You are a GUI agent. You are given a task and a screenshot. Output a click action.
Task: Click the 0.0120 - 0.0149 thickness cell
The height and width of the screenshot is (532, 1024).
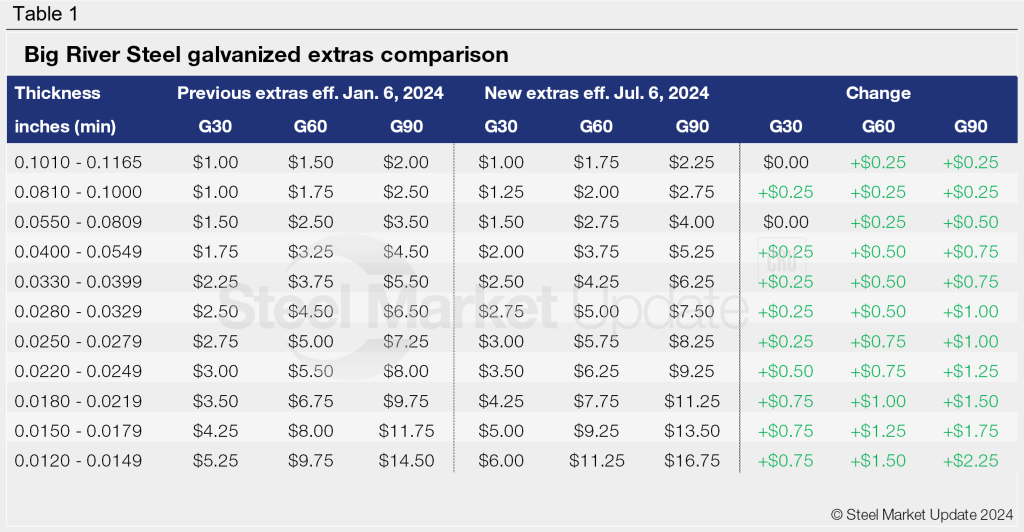tap(79, 461)
